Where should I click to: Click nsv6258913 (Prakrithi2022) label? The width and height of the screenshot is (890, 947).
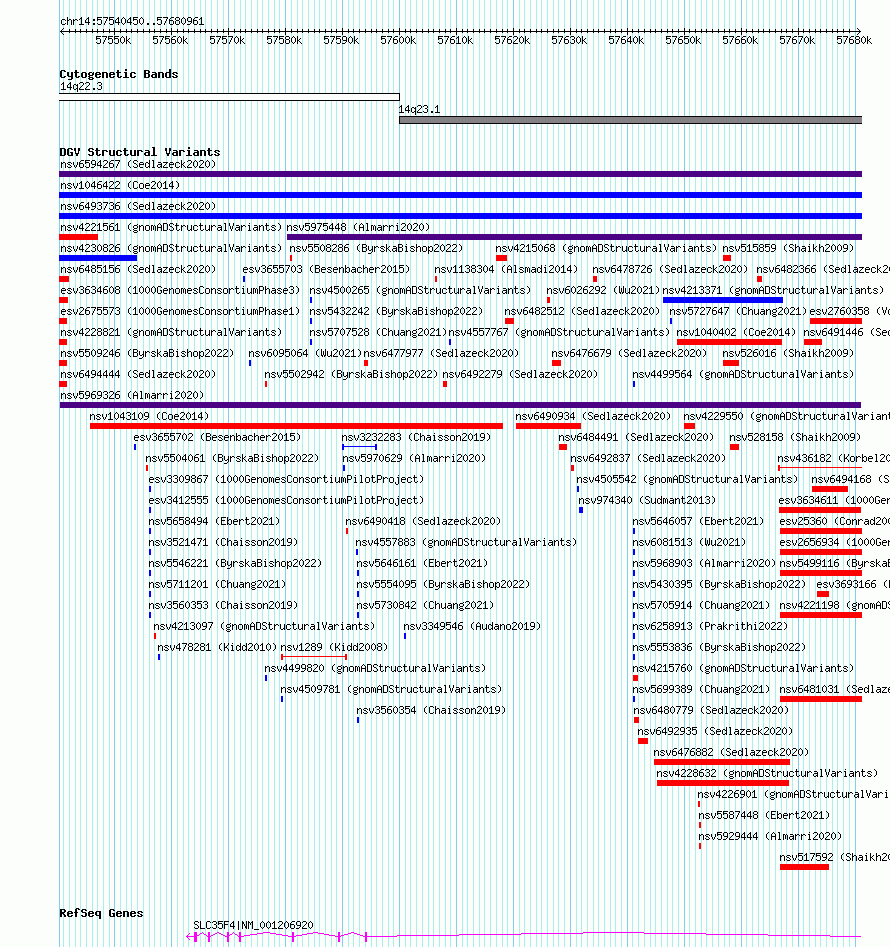(x=710, y=626)
